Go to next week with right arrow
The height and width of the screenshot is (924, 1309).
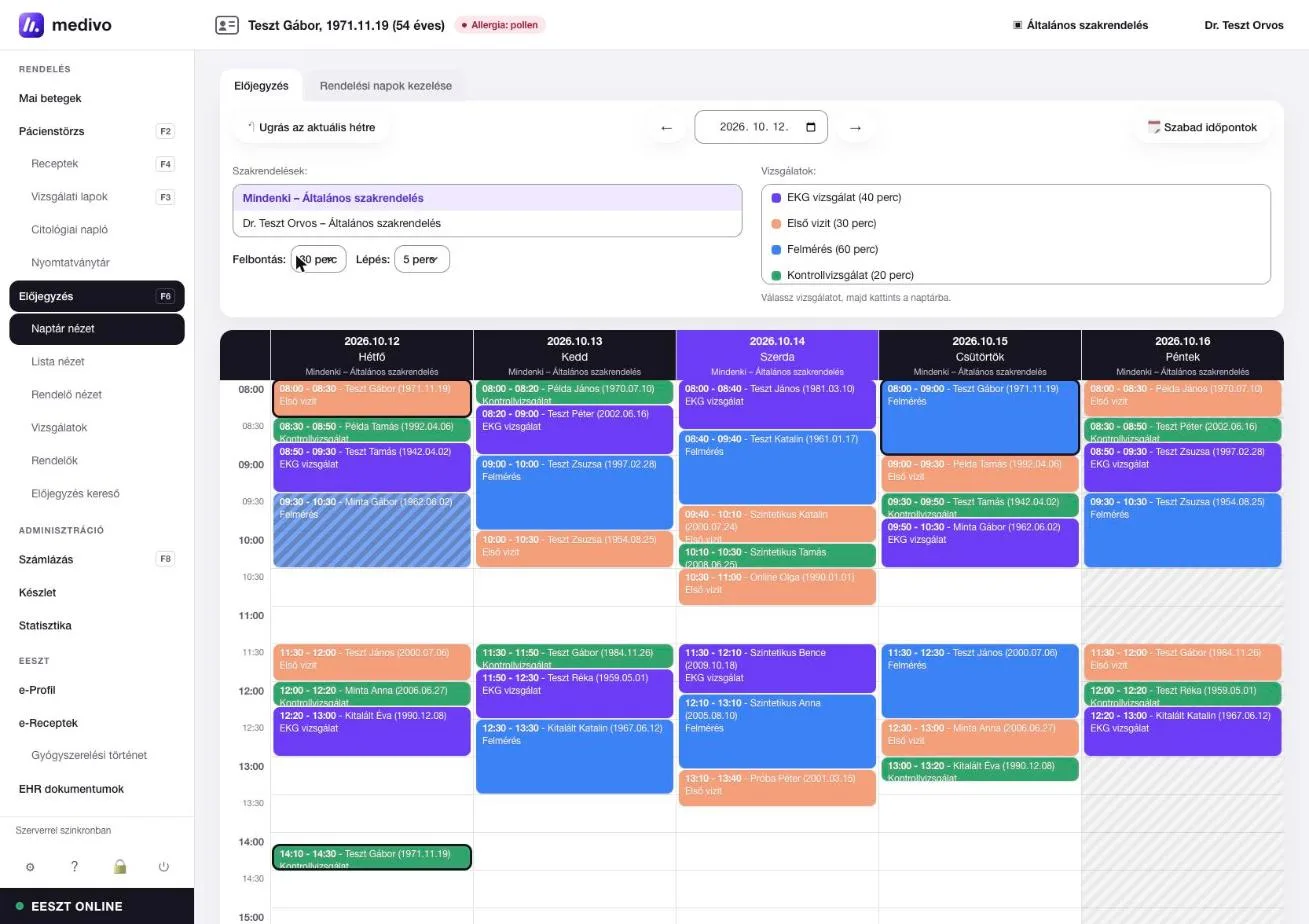[x=855, y=128]
